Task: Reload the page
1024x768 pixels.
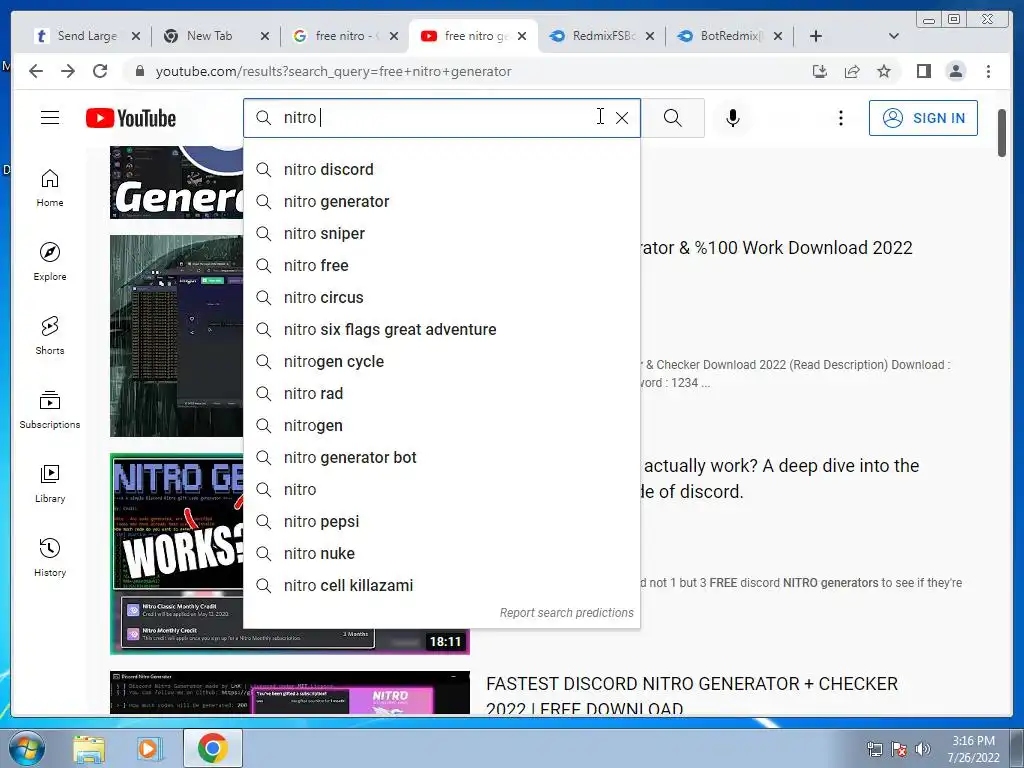Action: point(100,71)
